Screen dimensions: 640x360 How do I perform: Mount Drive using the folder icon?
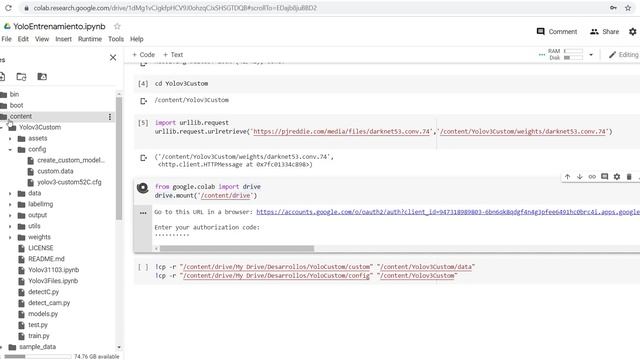pos(42,76)
